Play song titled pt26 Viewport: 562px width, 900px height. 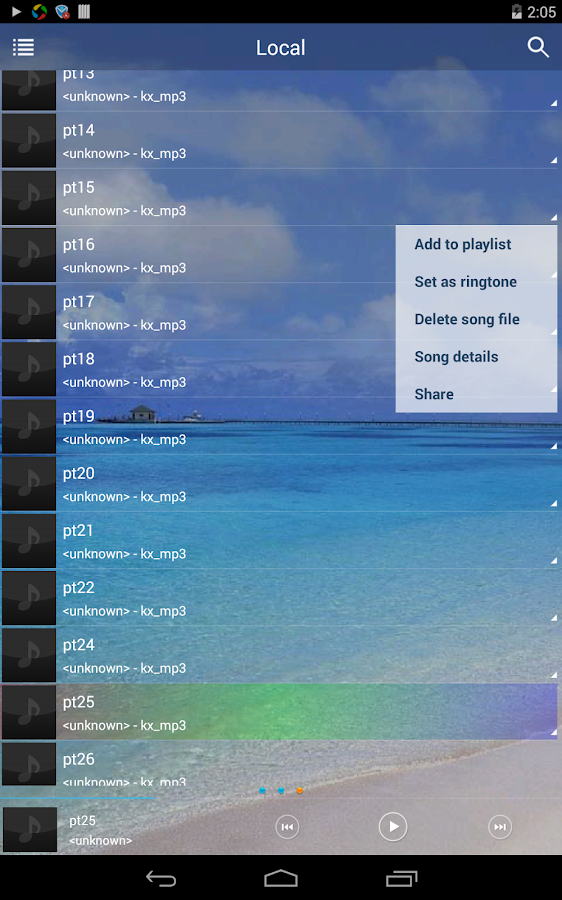coord(79,759)
